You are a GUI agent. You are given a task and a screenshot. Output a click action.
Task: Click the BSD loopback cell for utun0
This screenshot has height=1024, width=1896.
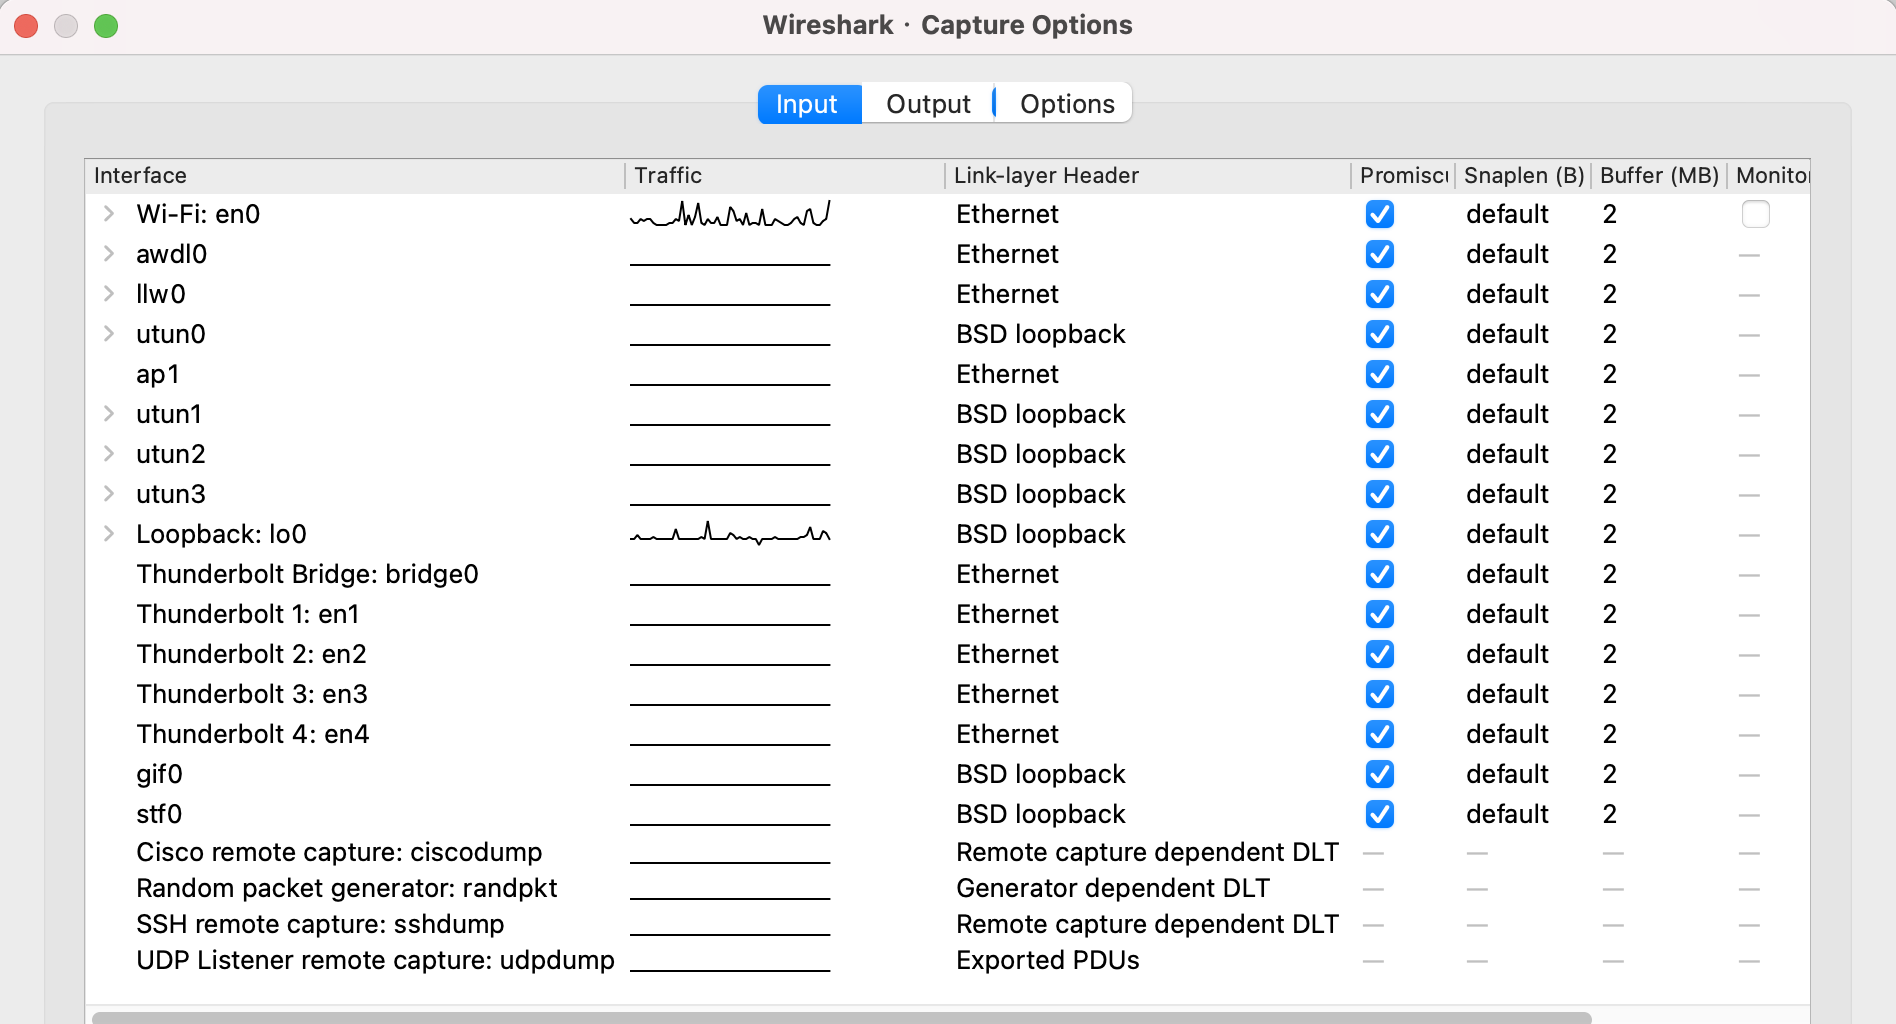pos(1041,334)
